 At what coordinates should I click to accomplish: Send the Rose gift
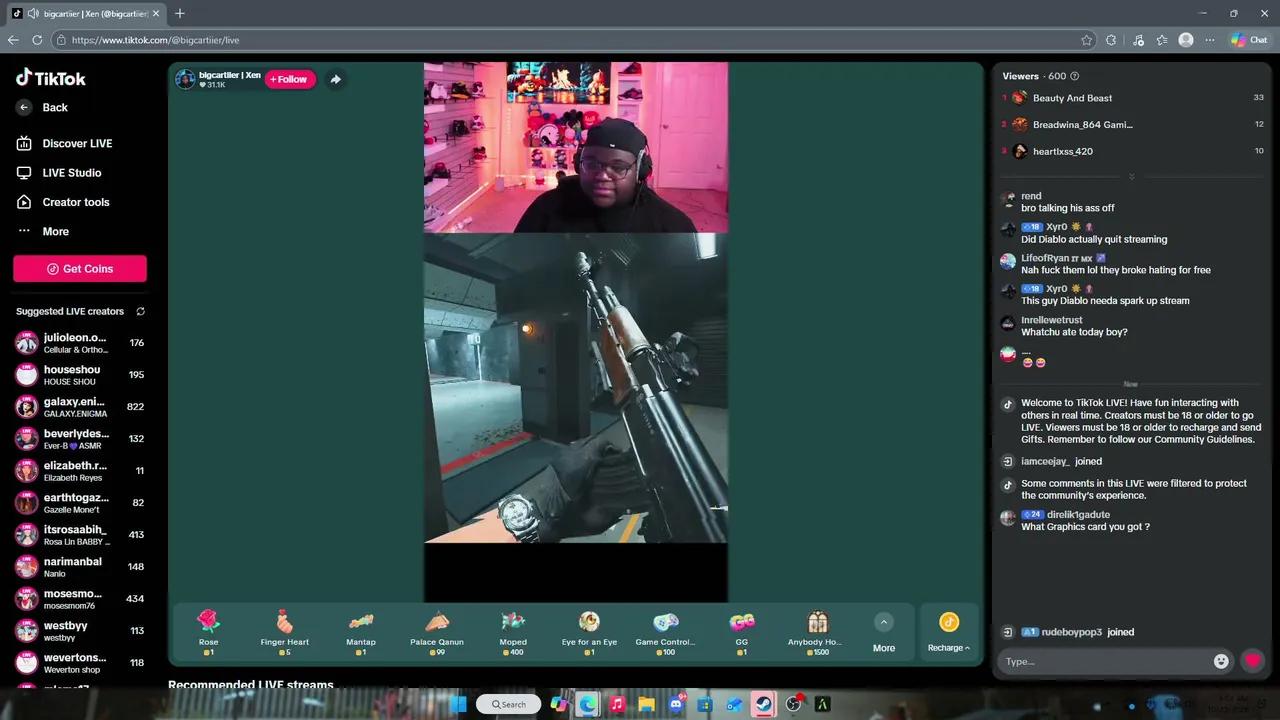(208, 632)
